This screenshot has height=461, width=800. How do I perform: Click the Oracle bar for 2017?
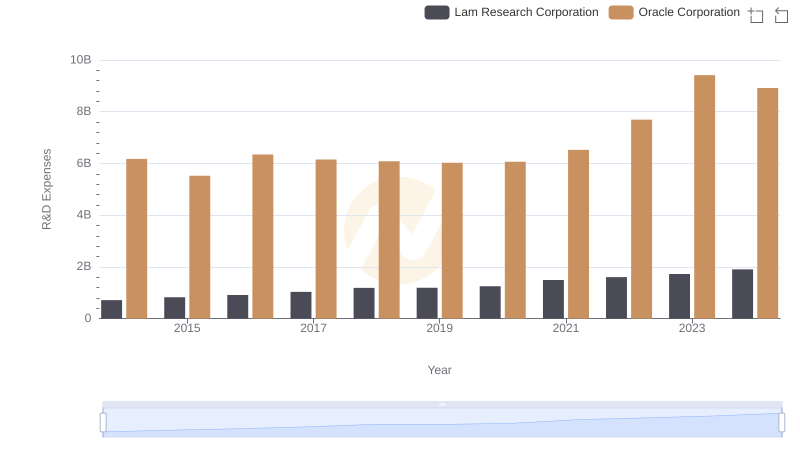click(326, 239)
